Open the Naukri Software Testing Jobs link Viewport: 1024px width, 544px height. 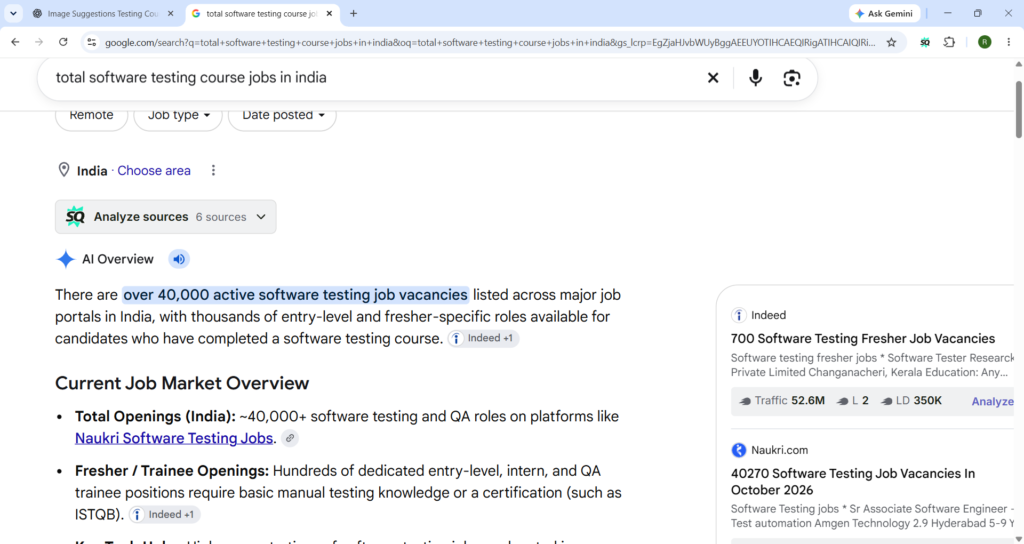point(174,438)
